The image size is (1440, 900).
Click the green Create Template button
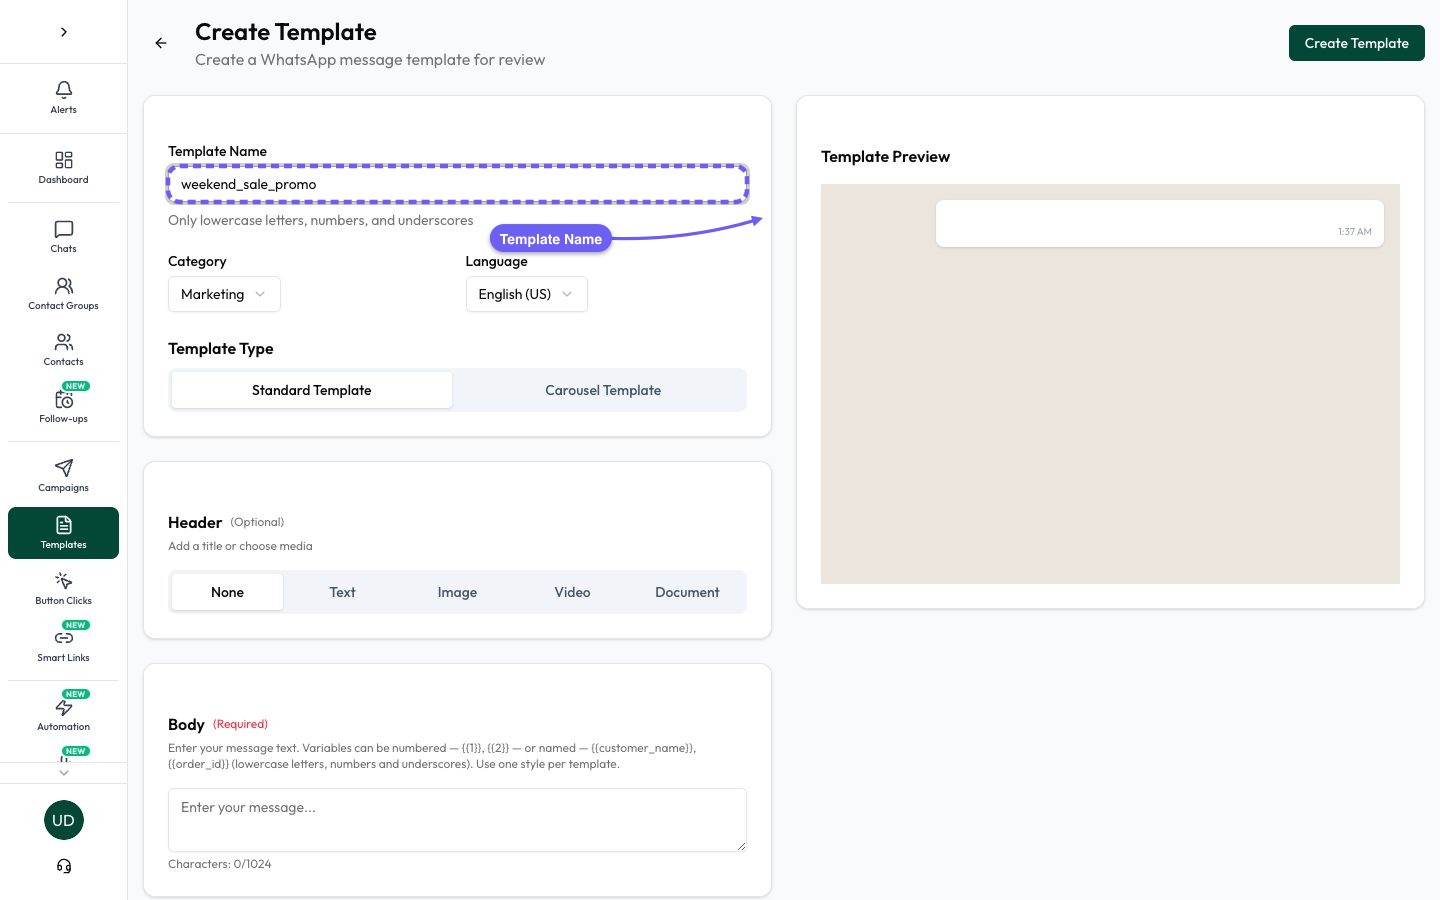[x=1356, y=43]
